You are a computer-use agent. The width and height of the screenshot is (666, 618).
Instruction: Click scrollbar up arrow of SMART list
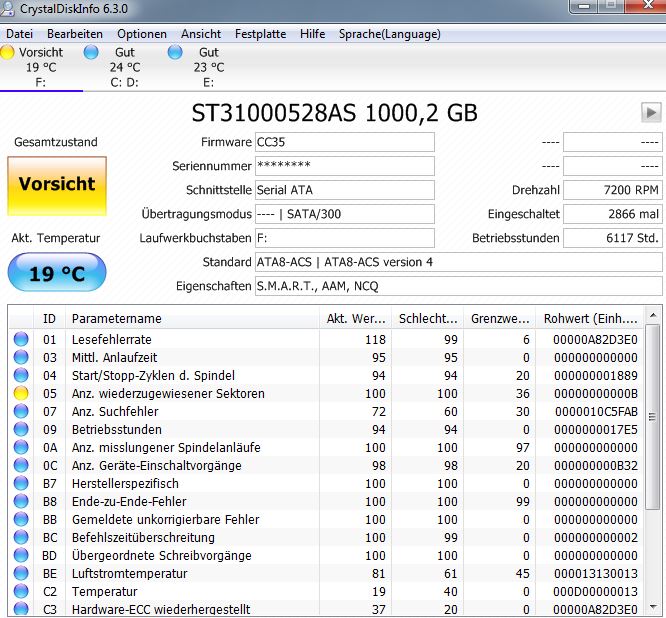[x=653, y=315]
